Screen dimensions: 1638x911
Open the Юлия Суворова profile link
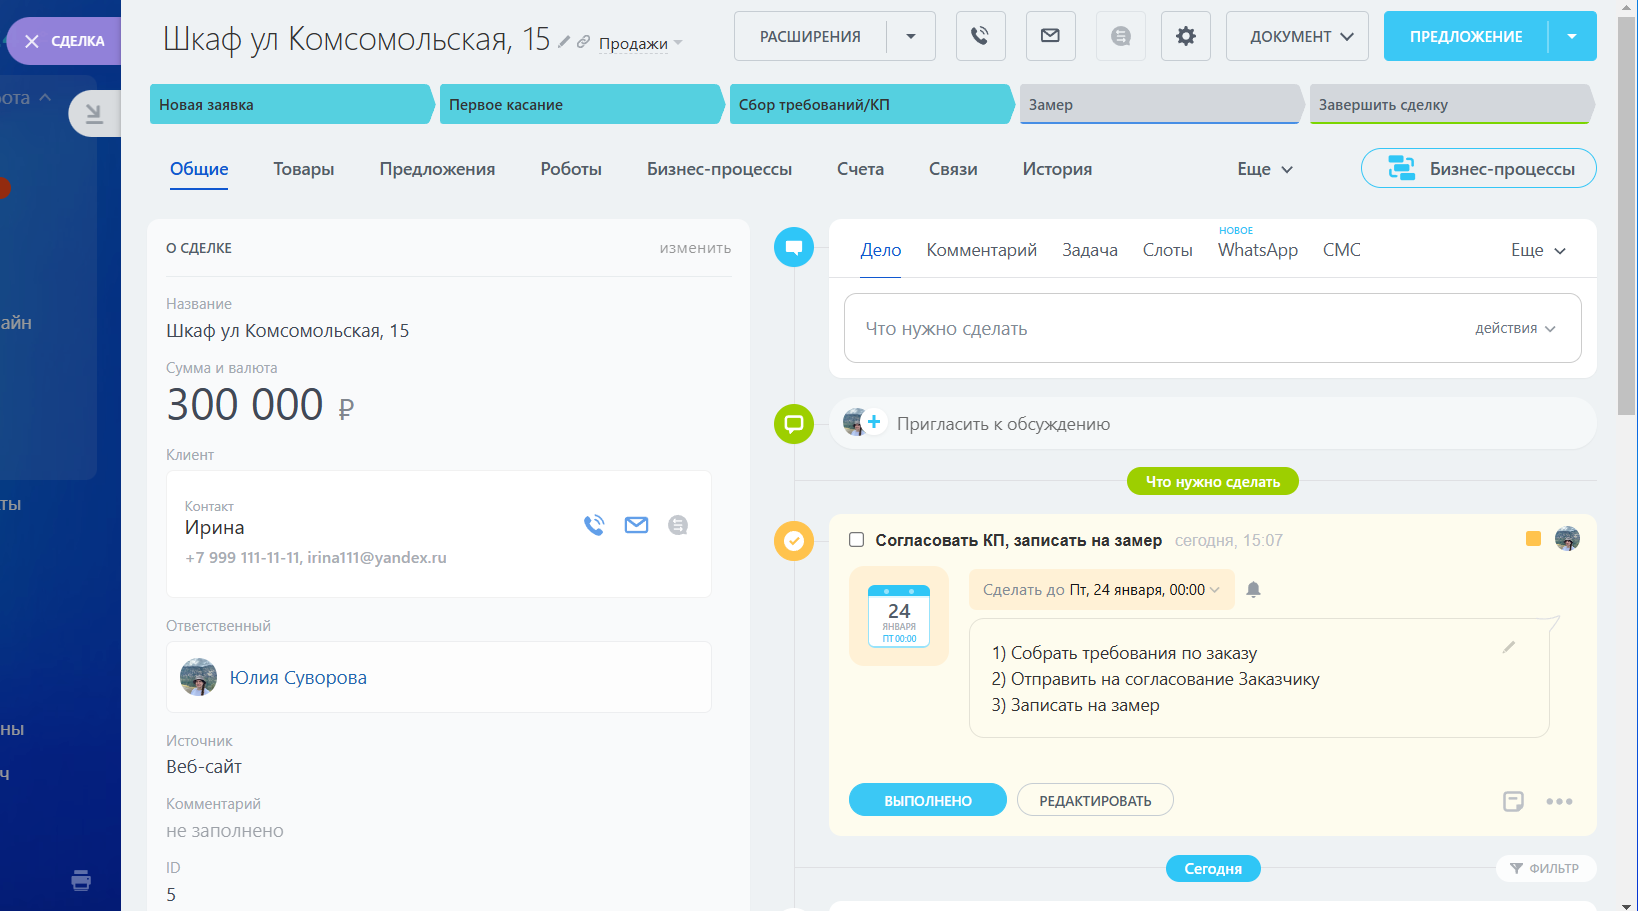click(x=298, y=678)
